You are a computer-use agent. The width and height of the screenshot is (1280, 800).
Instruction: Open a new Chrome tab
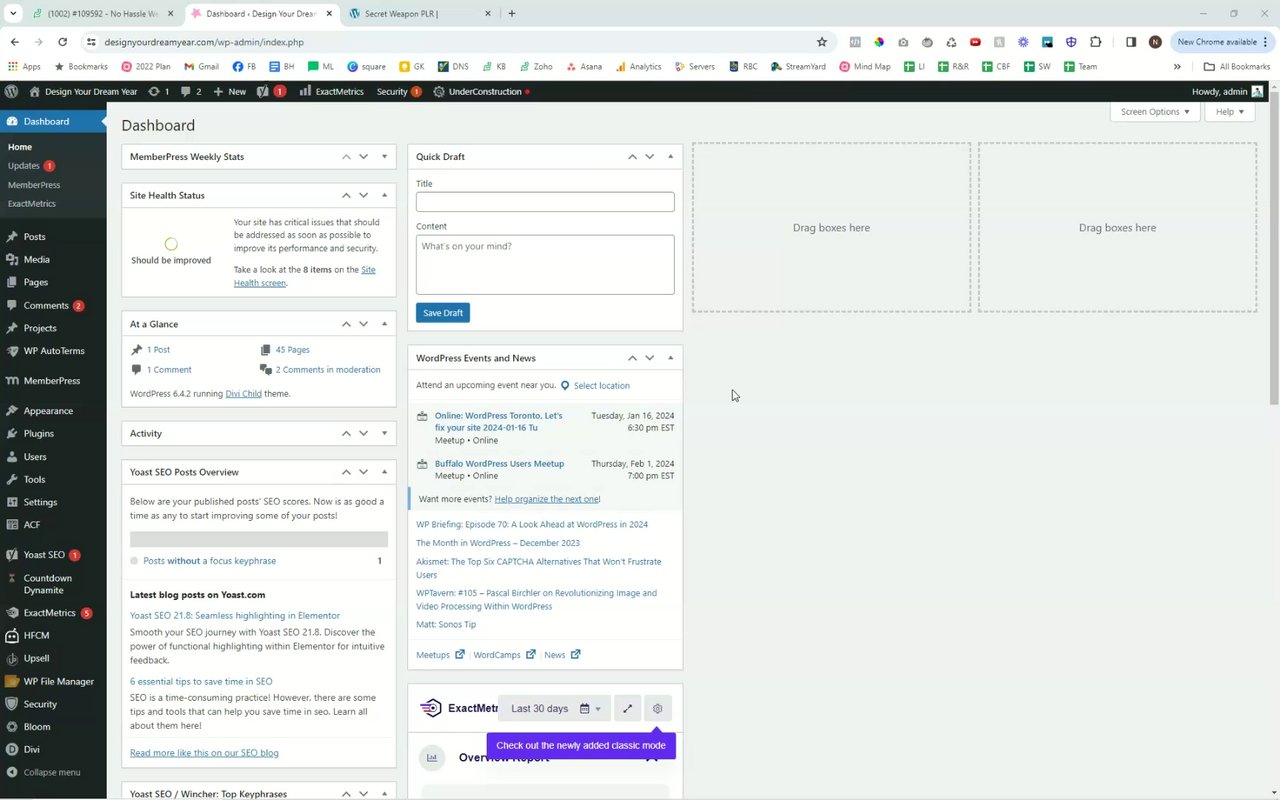[x=512, y=14]
